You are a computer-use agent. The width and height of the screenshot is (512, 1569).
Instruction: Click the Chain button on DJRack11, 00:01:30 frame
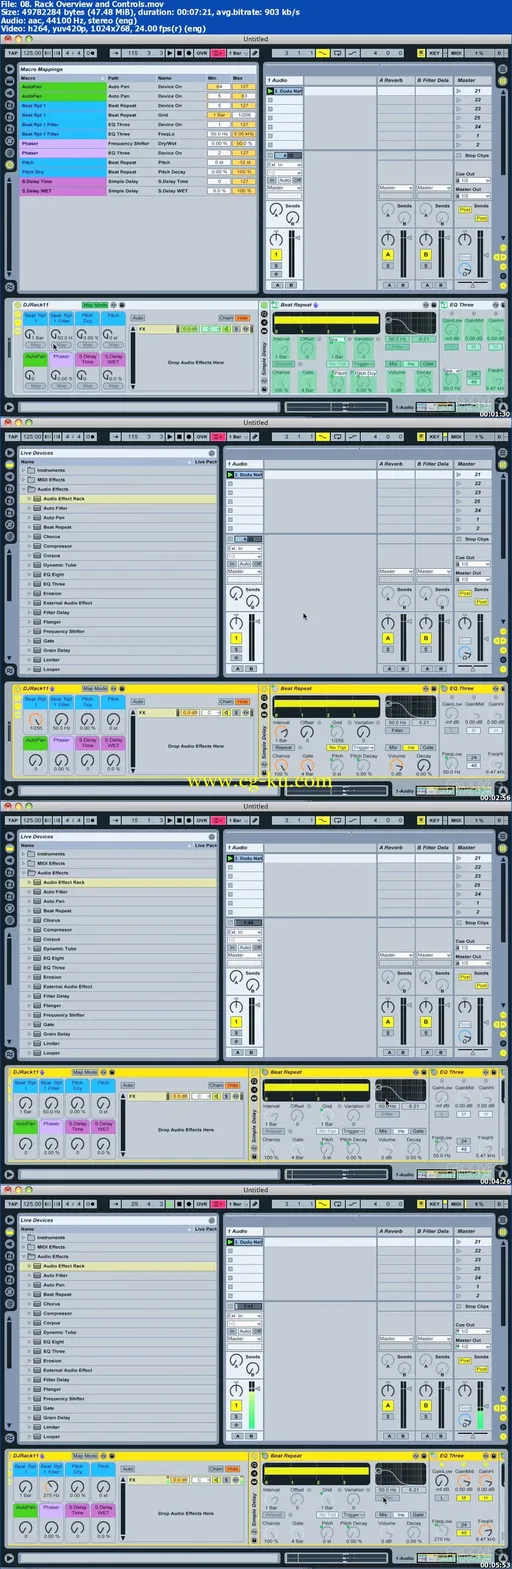[226, 318]
